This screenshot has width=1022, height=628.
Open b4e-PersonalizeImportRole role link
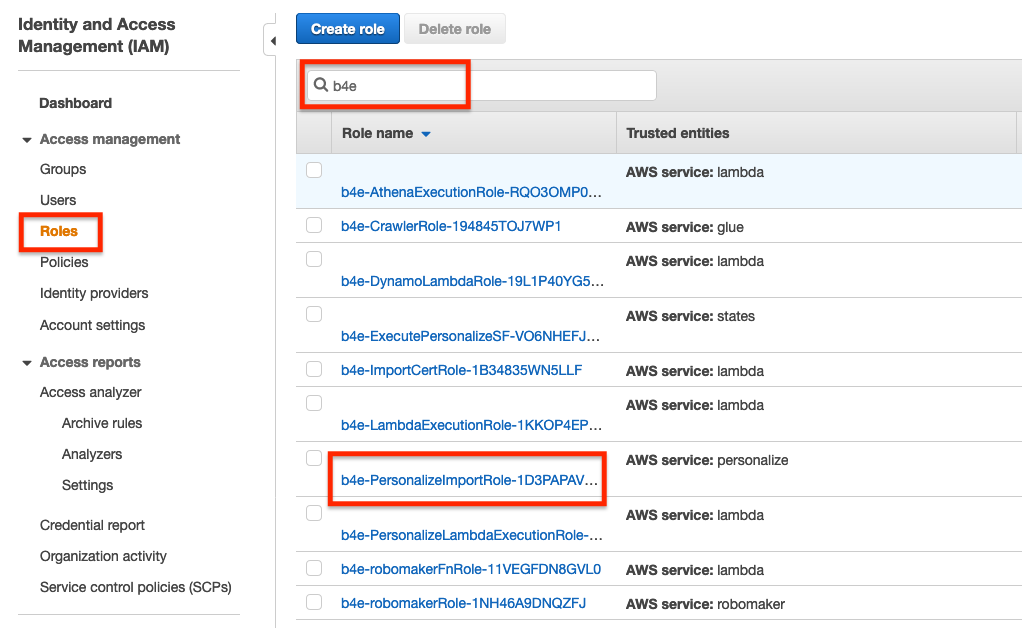point(469,480)
